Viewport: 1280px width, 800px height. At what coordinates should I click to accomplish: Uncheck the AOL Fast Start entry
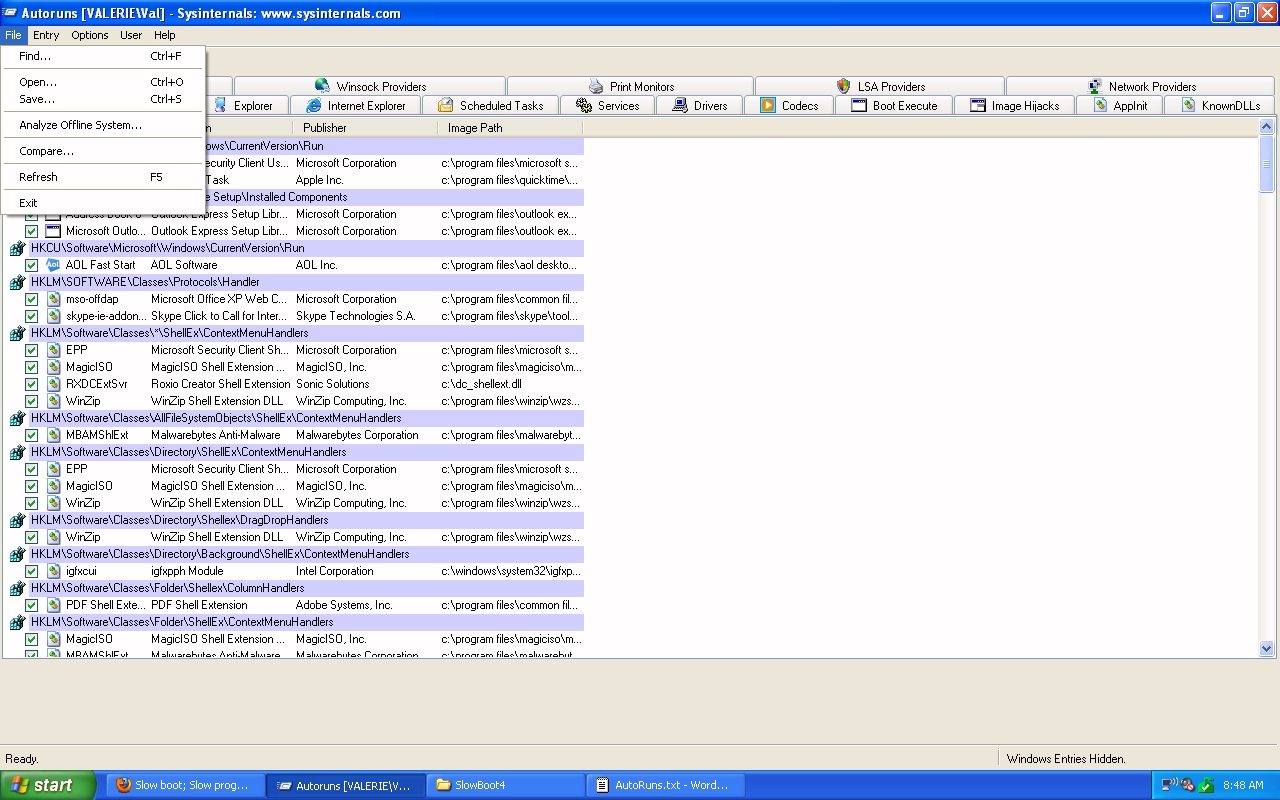point(31,265)
